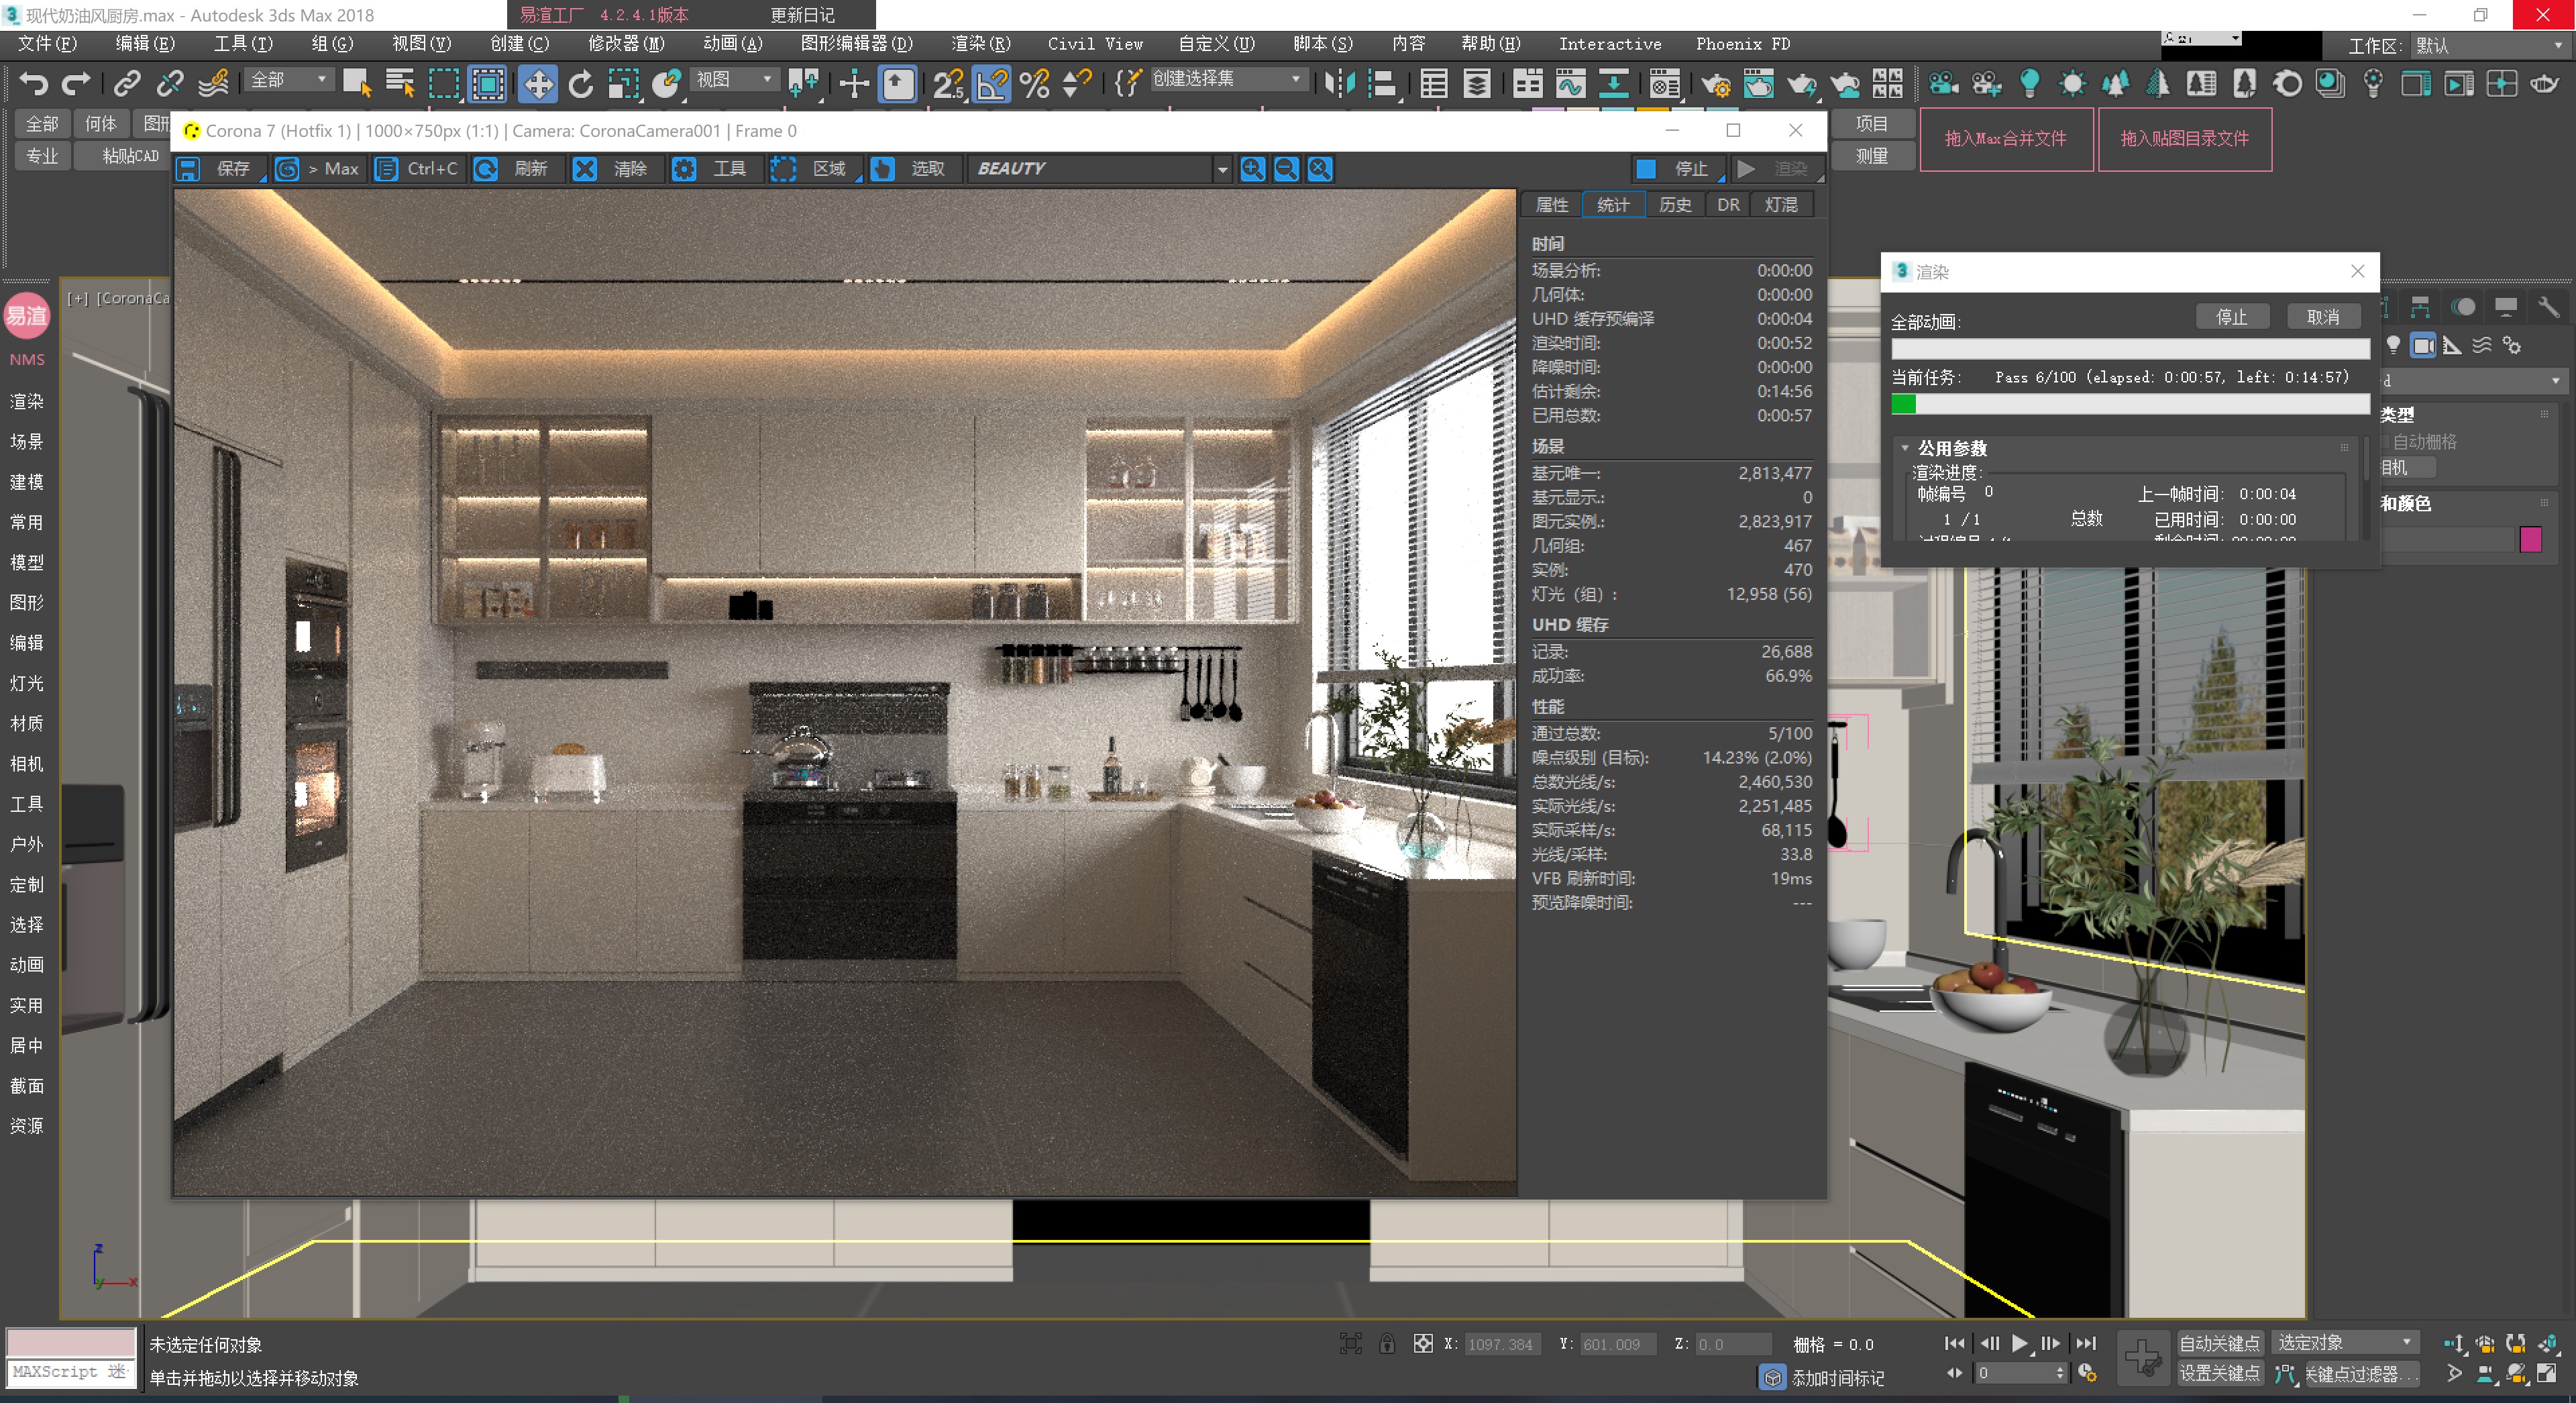The height and width of the screenshot is (1403, 2576).
Task: Open the 全部 selection filter dropdown
Action: [289, 79]
